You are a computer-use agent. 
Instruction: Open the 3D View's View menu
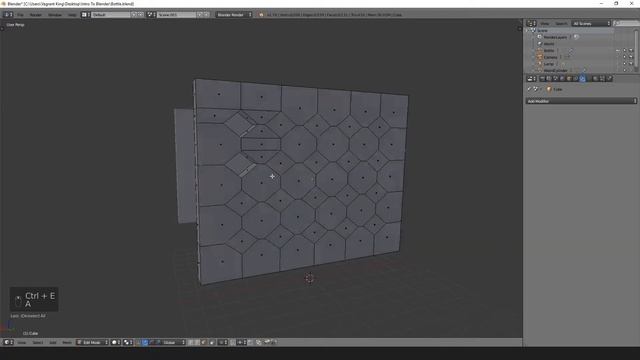[x=22, y=342]
